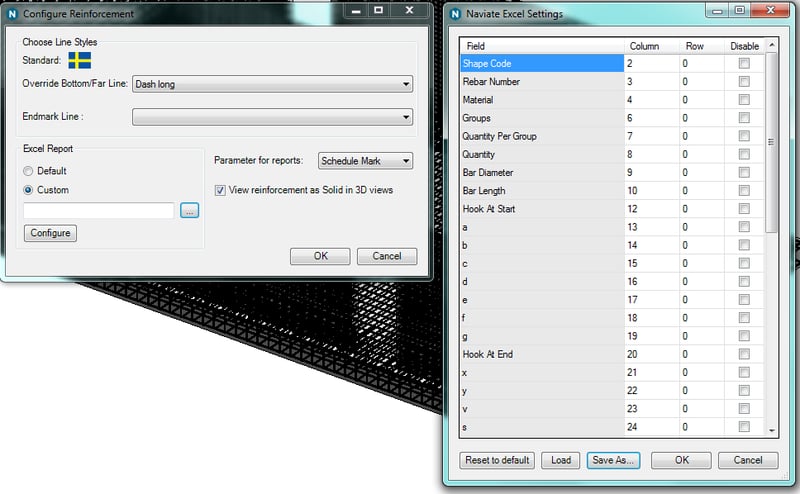
Task: Click the Save As... button
Action: tap(613, 460)
